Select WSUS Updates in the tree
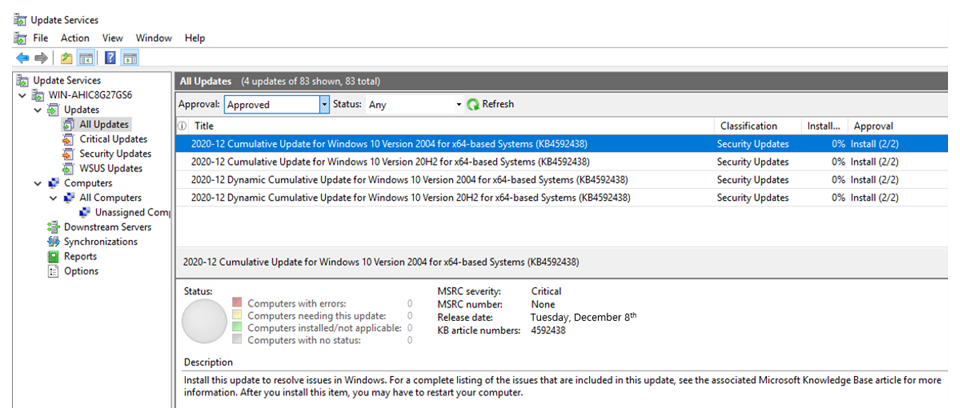The image size is (960, 420). [111, 168]
